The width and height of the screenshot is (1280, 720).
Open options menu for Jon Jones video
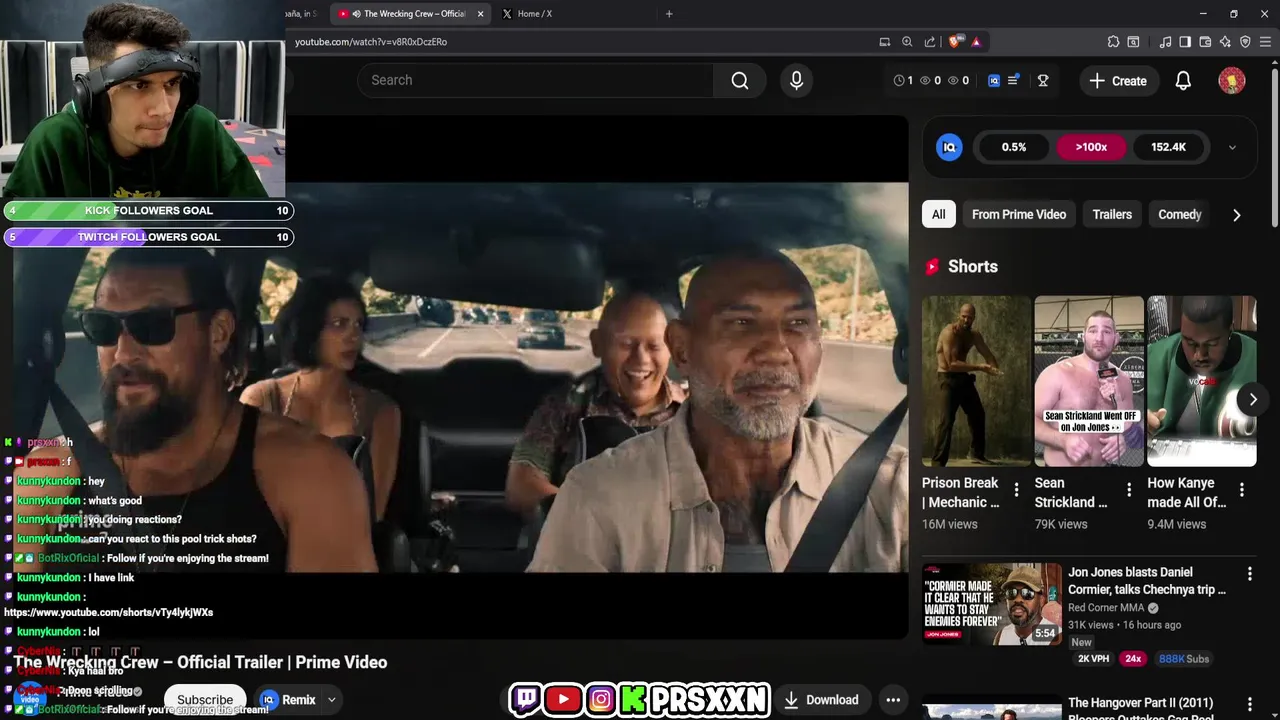1249,574
